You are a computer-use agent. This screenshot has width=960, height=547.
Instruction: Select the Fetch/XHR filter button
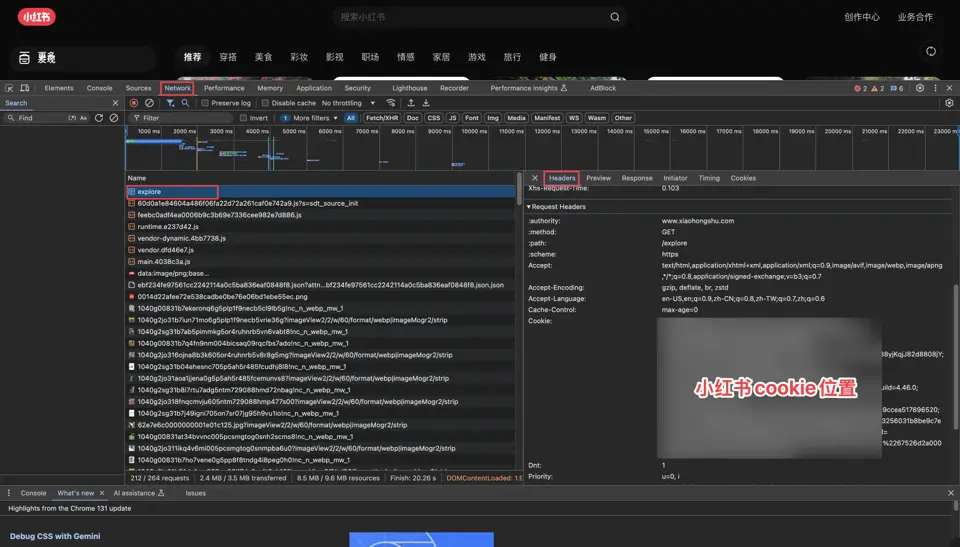(x=382, y=118)
